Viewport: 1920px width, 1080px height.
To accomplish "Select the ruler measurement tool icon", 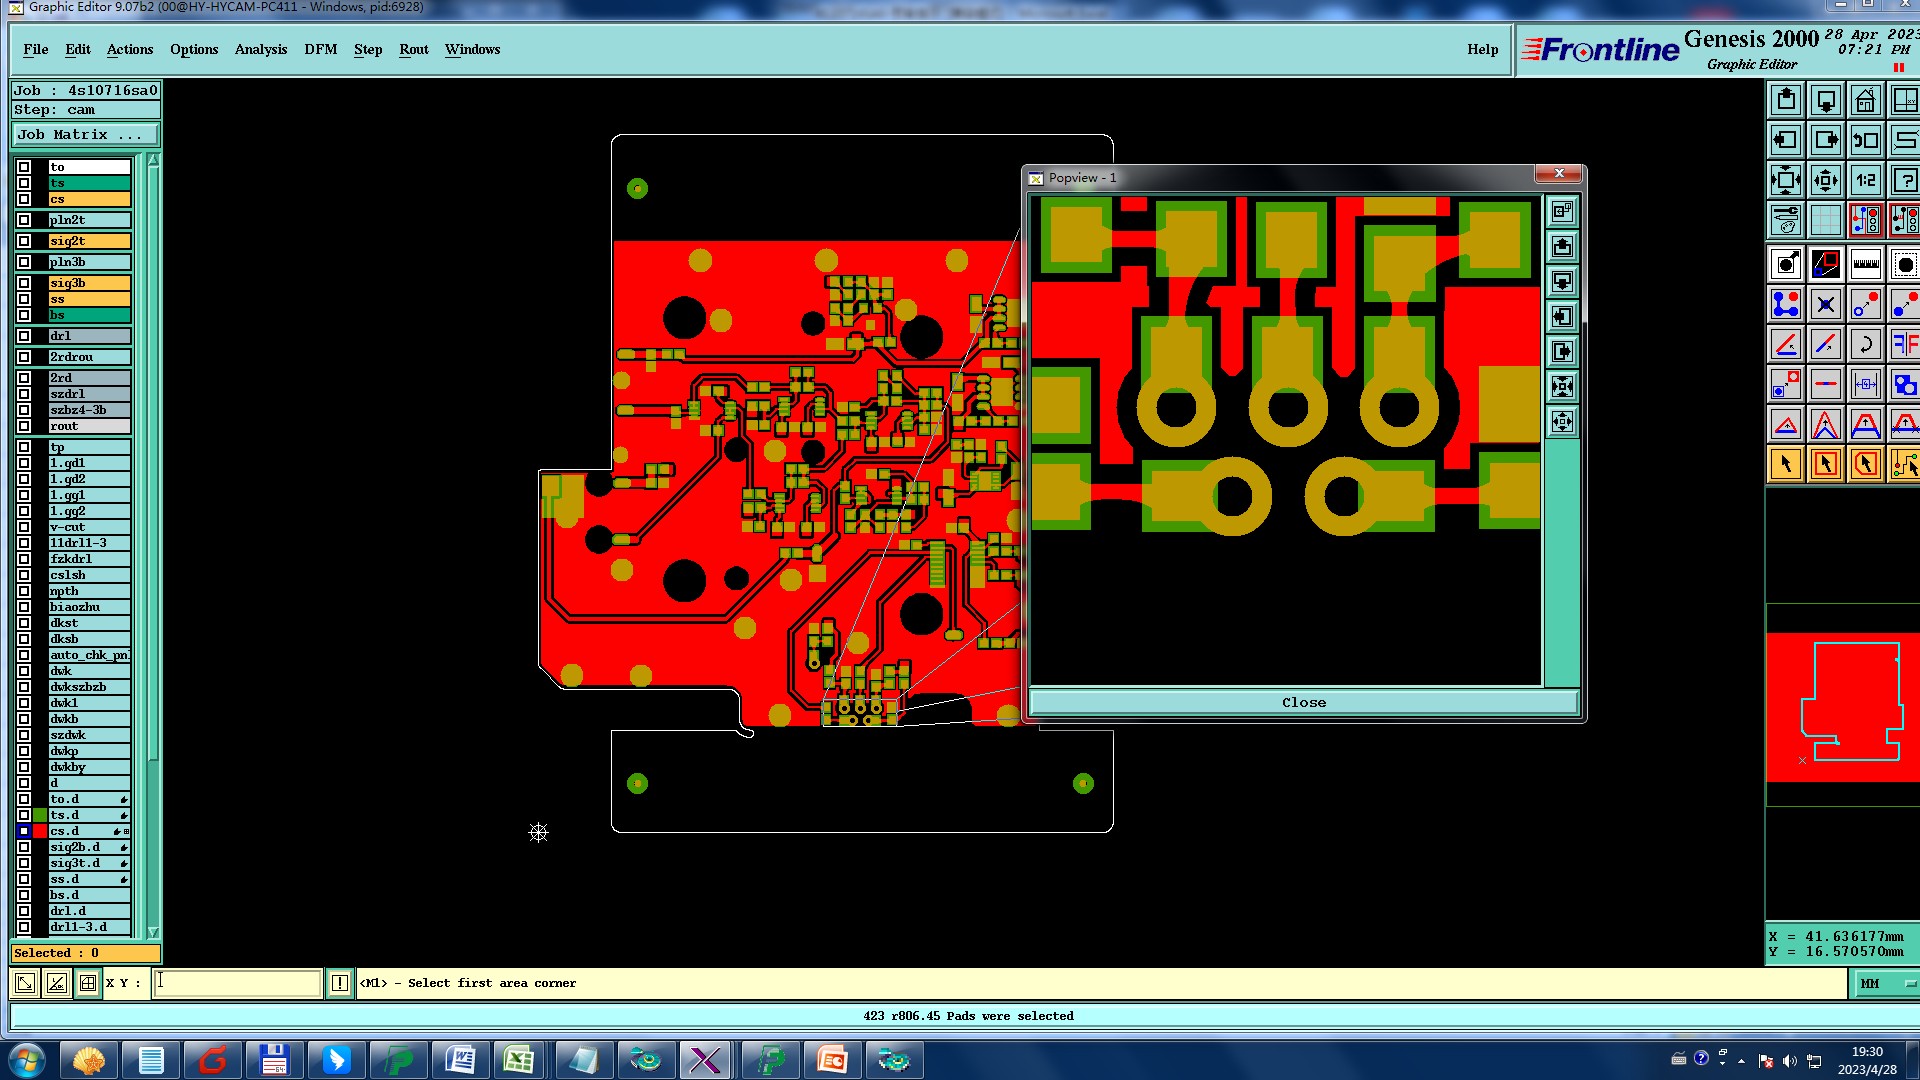I will (x=1865, y=265).
